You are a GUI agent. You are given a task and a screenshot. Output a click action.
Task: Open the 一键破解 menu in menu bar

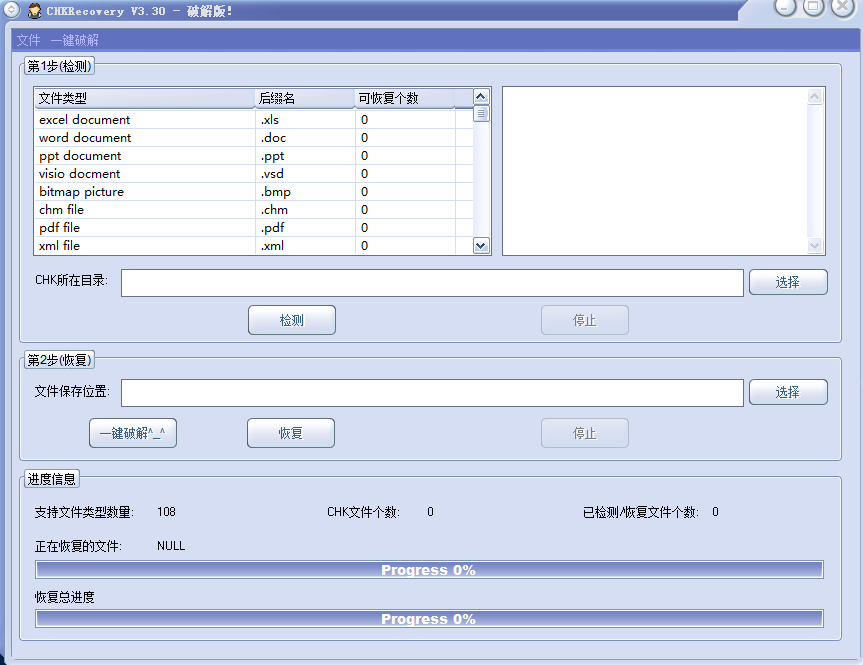[75, 41]
